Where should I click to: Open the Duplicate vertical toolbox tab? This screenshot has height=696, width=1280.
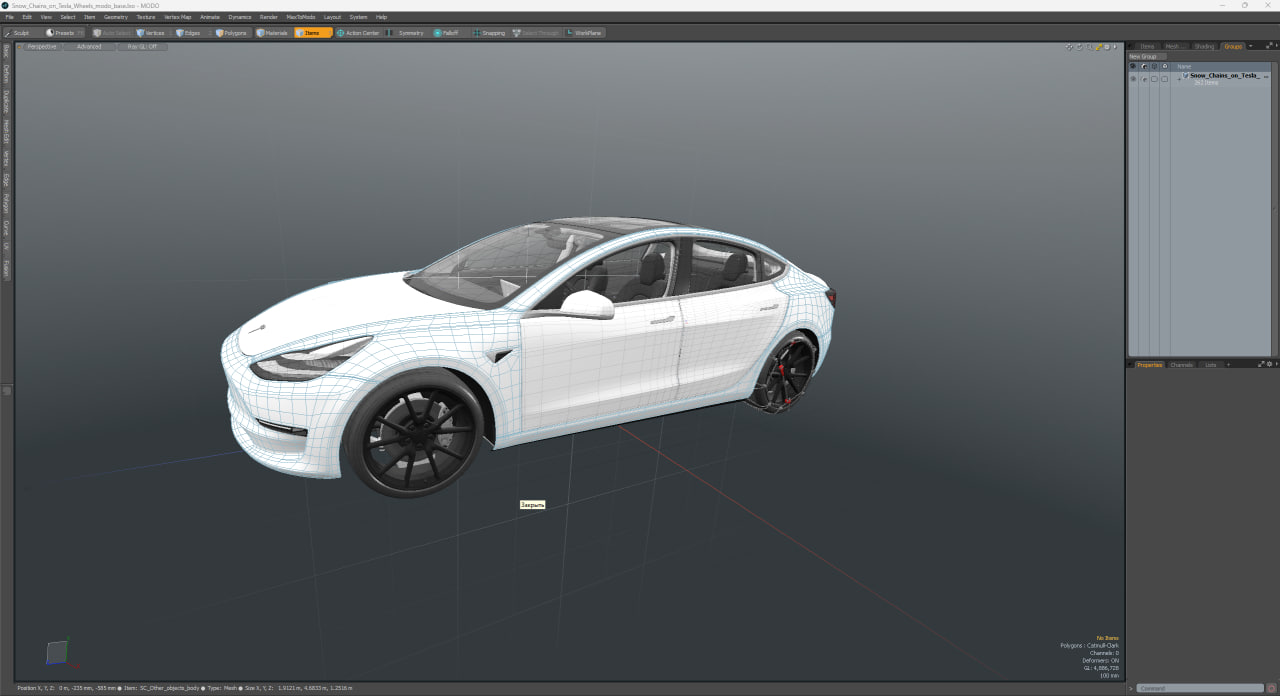6,103
